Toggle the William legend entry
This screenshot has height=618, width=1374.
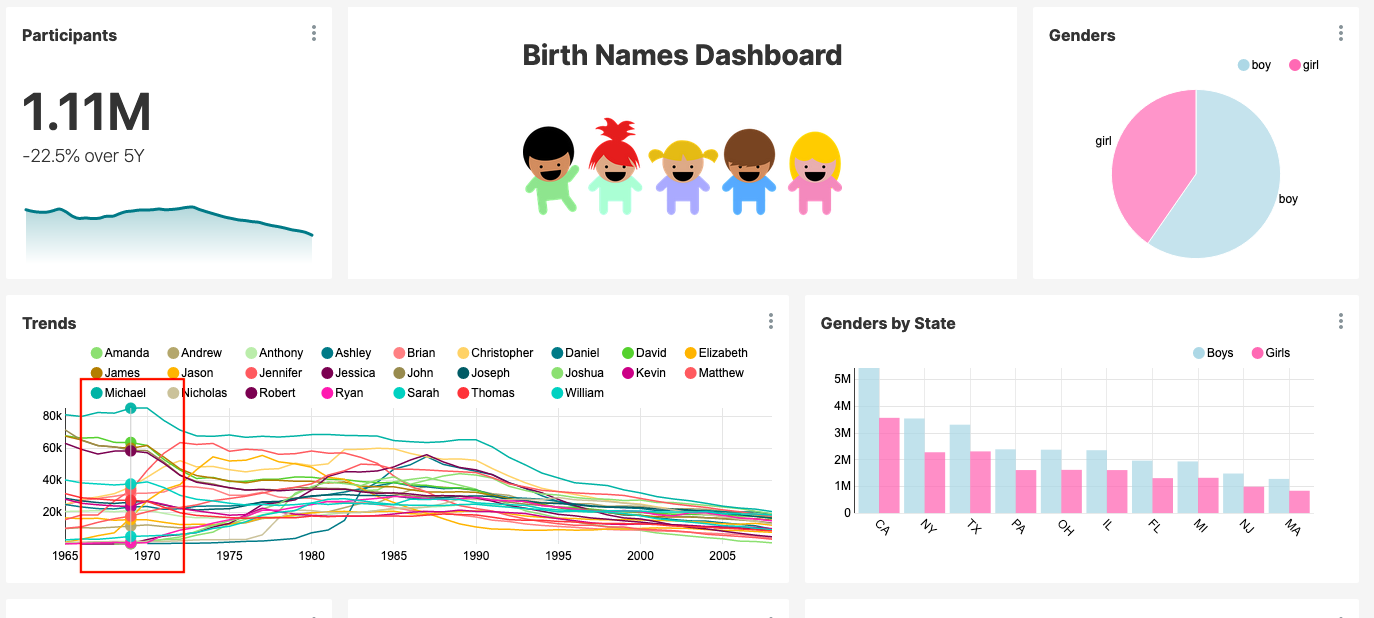(578, 393)
